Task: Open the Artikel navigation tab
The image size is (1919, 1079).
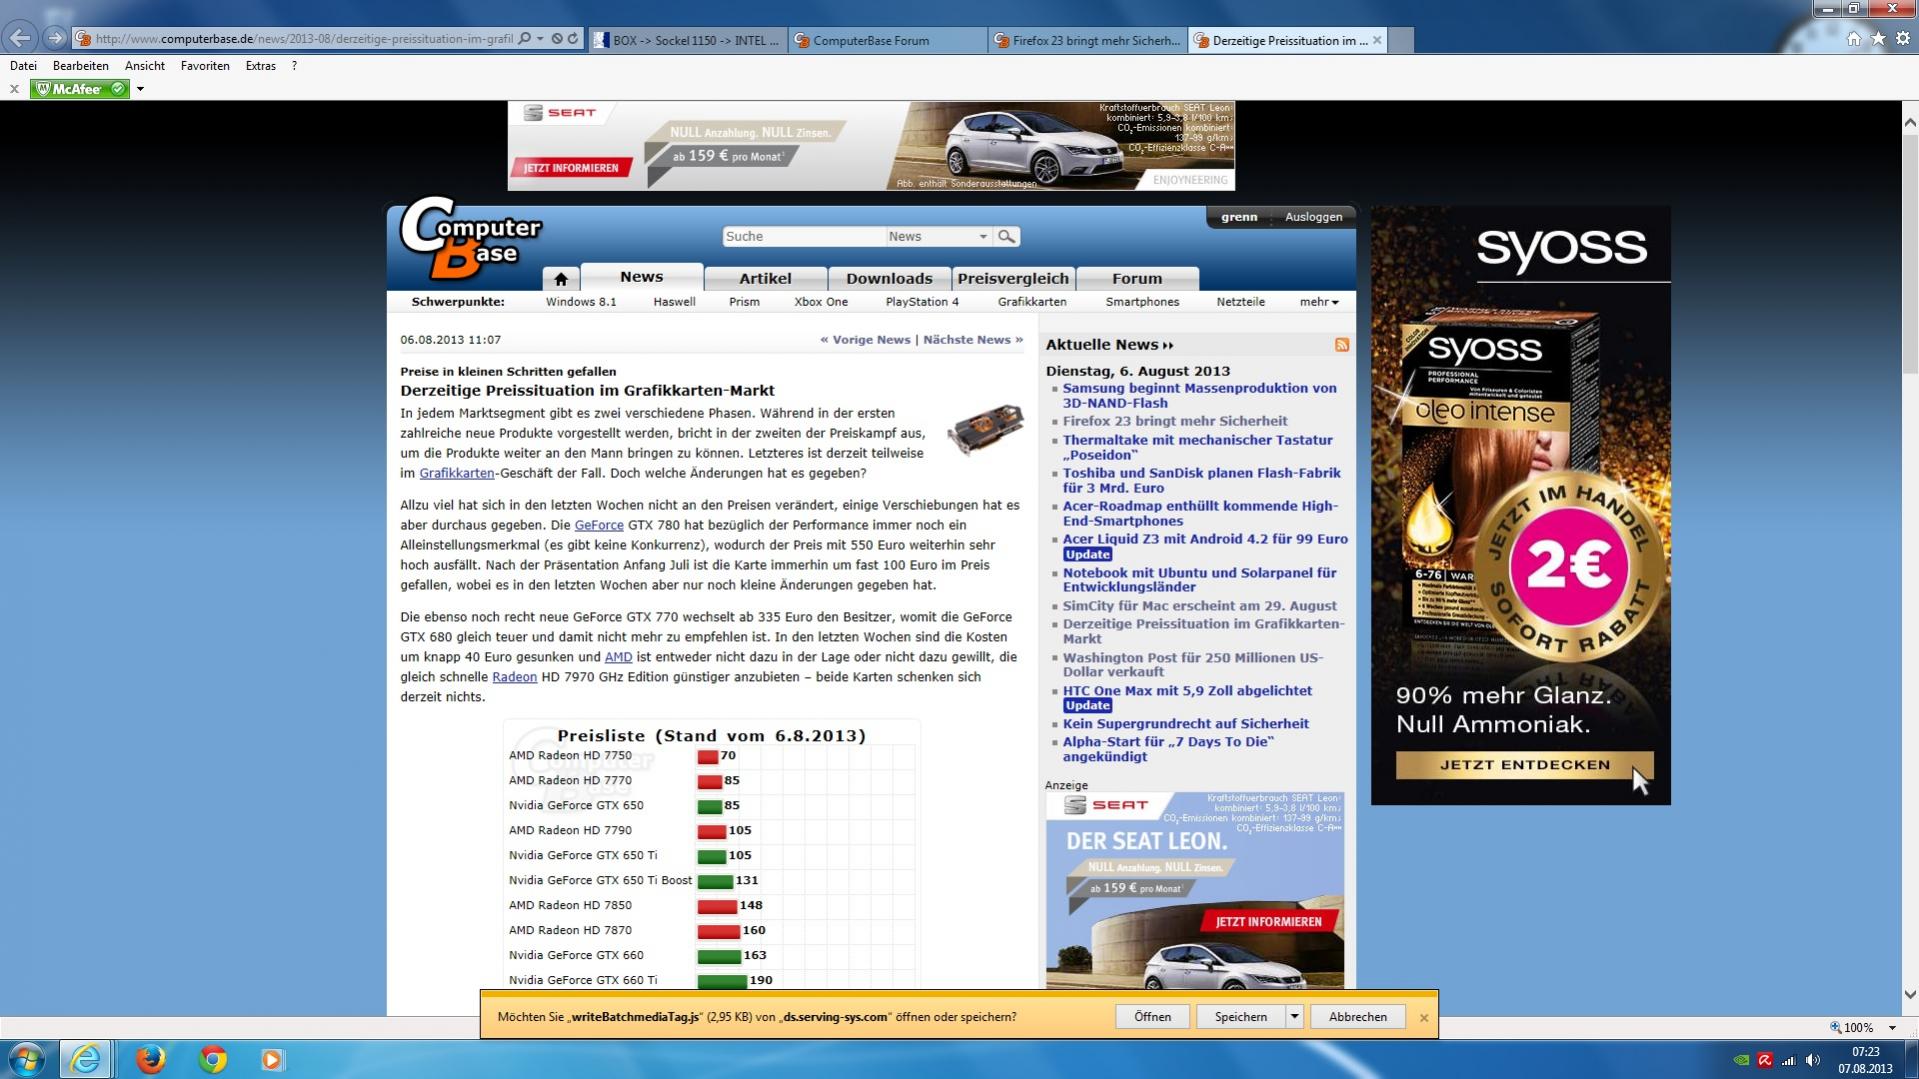Action: pyautogui.click(x=765, y=278)
